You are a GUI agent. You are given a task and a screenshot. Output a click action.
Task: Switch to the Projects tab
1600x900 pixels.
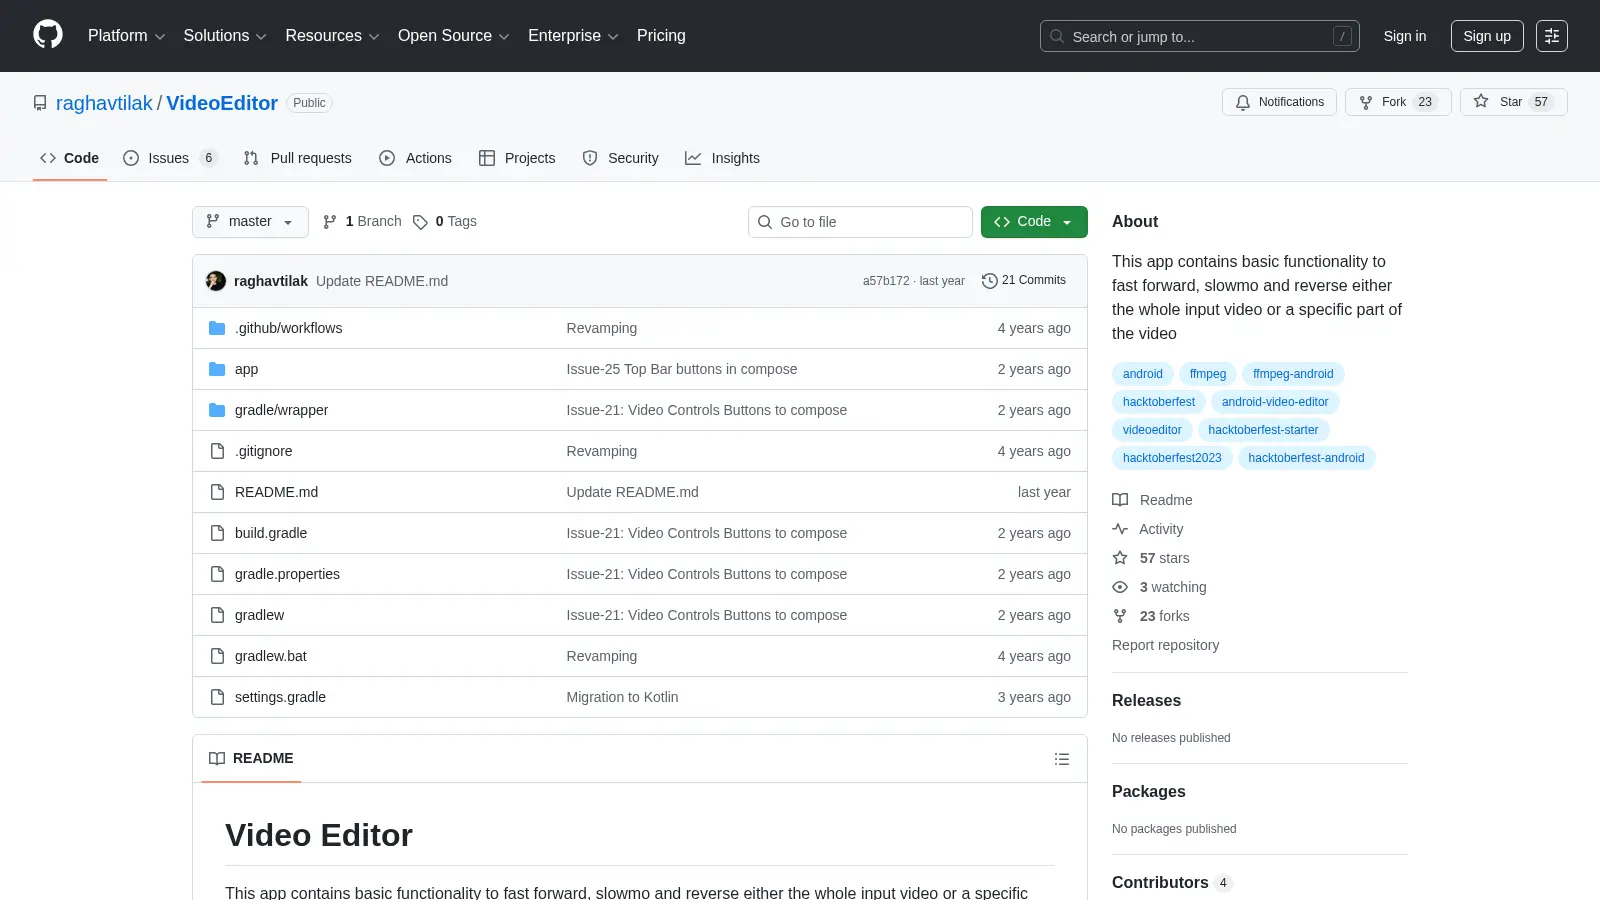(517, 158)
